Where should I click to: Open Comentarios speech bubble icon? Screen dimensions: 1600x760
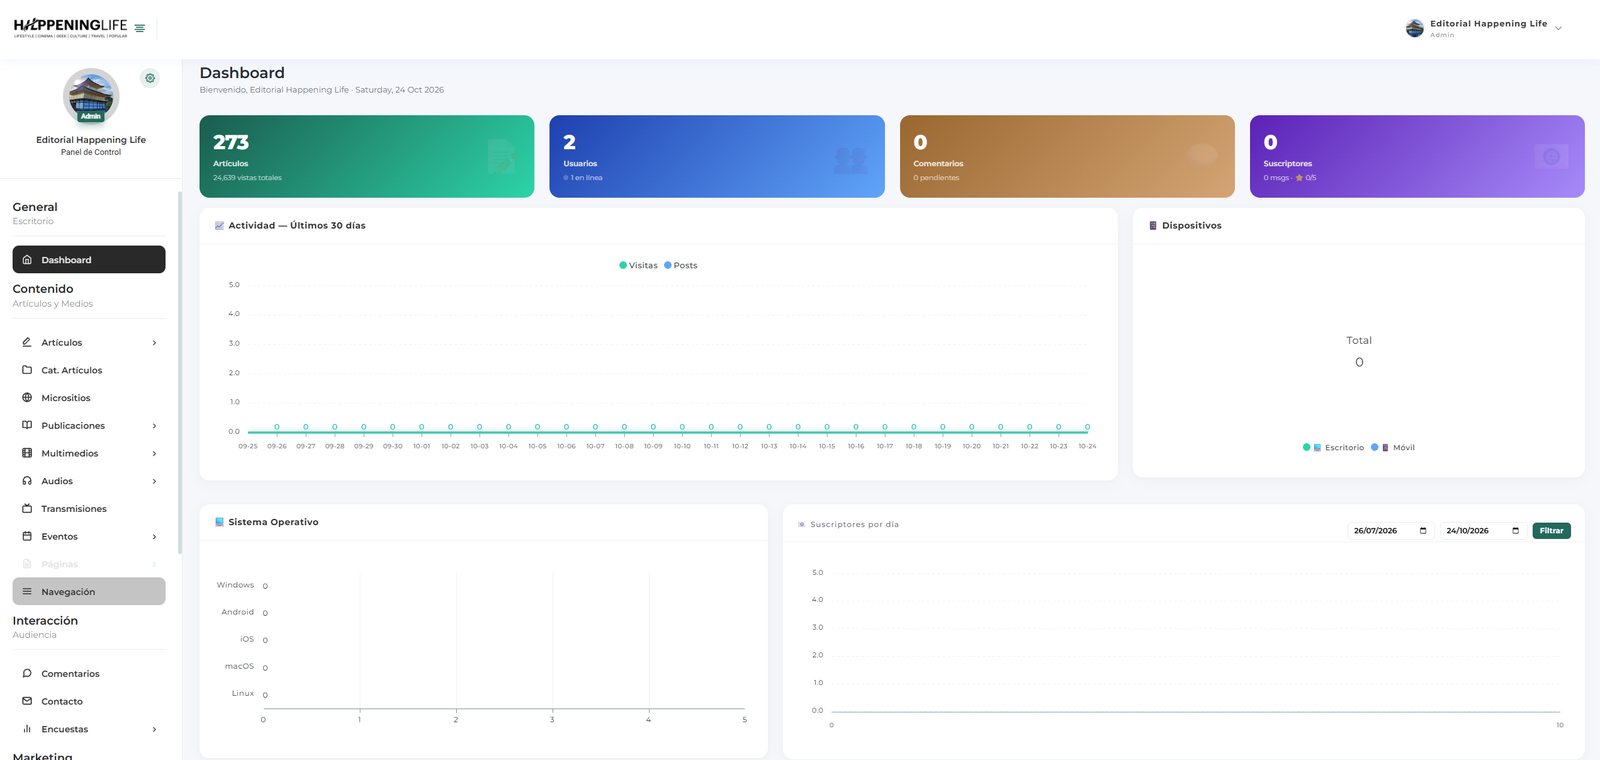point(27,673)
